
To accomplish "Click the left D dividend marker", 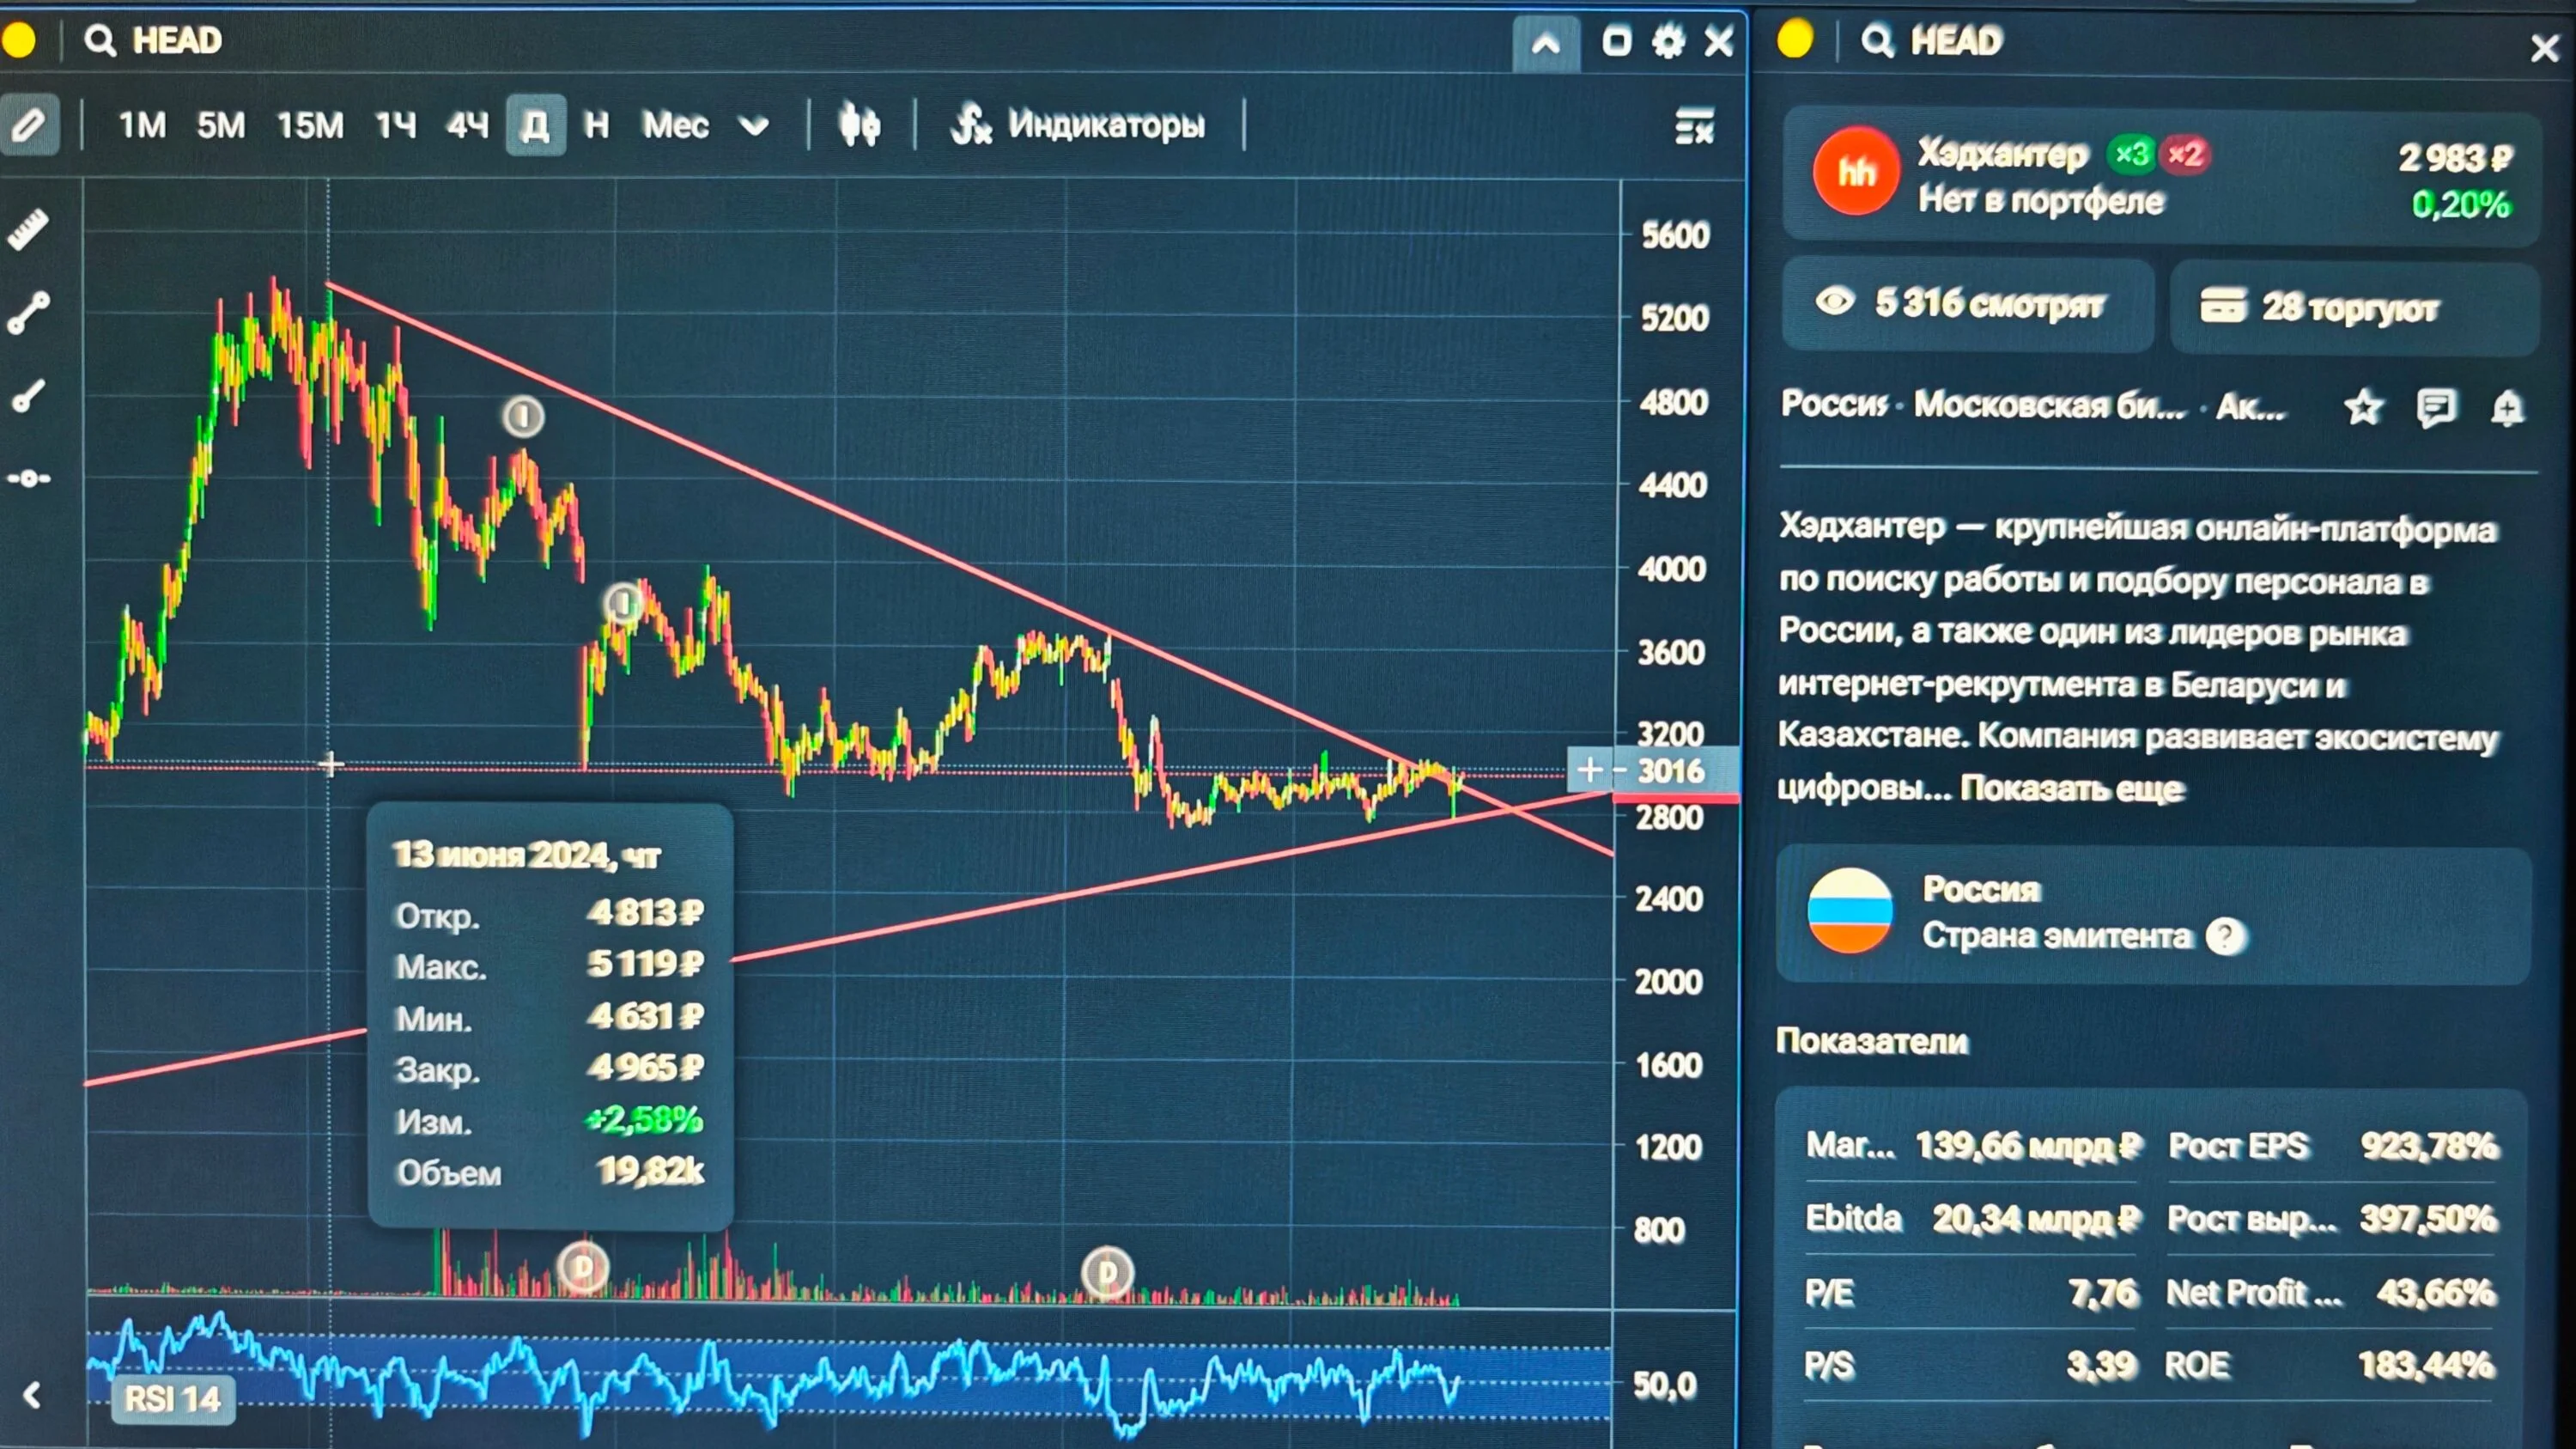I will pos(583,1269).
